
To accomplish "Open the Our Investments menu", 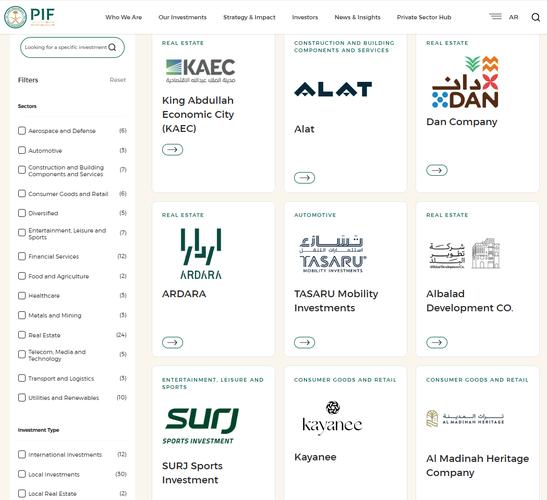I will click(x=182, y=17).
